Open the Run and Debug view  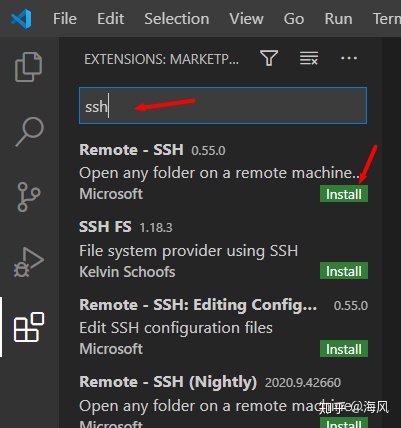[x=29, y=262]
